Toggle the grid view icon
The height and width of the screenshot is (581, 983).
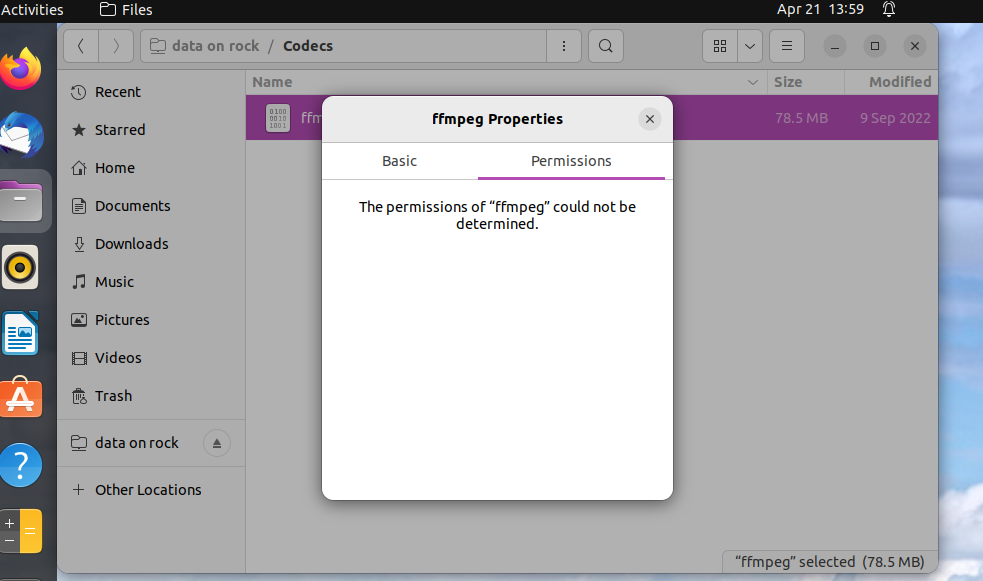coord(720,46)
